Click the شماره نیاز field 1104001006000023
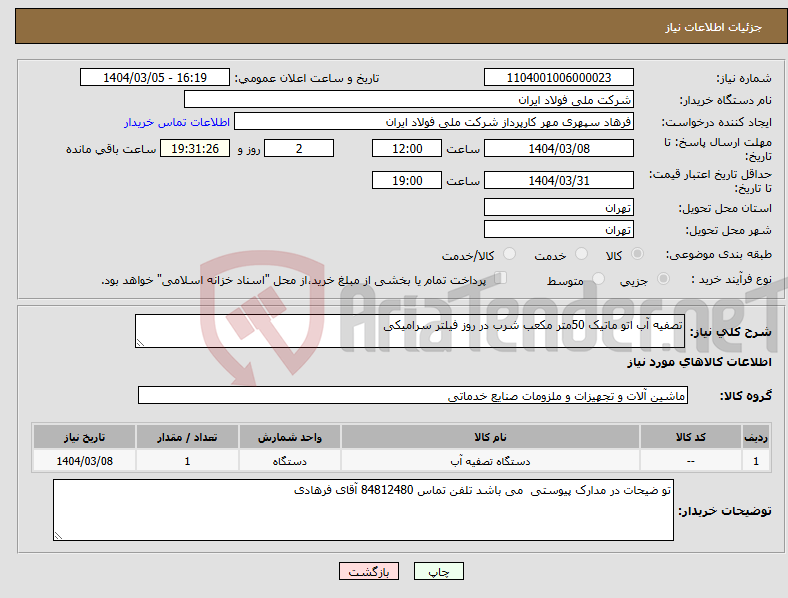Image resolution: width=788 pixels, height=598 pixels. (x=558, y=77)
